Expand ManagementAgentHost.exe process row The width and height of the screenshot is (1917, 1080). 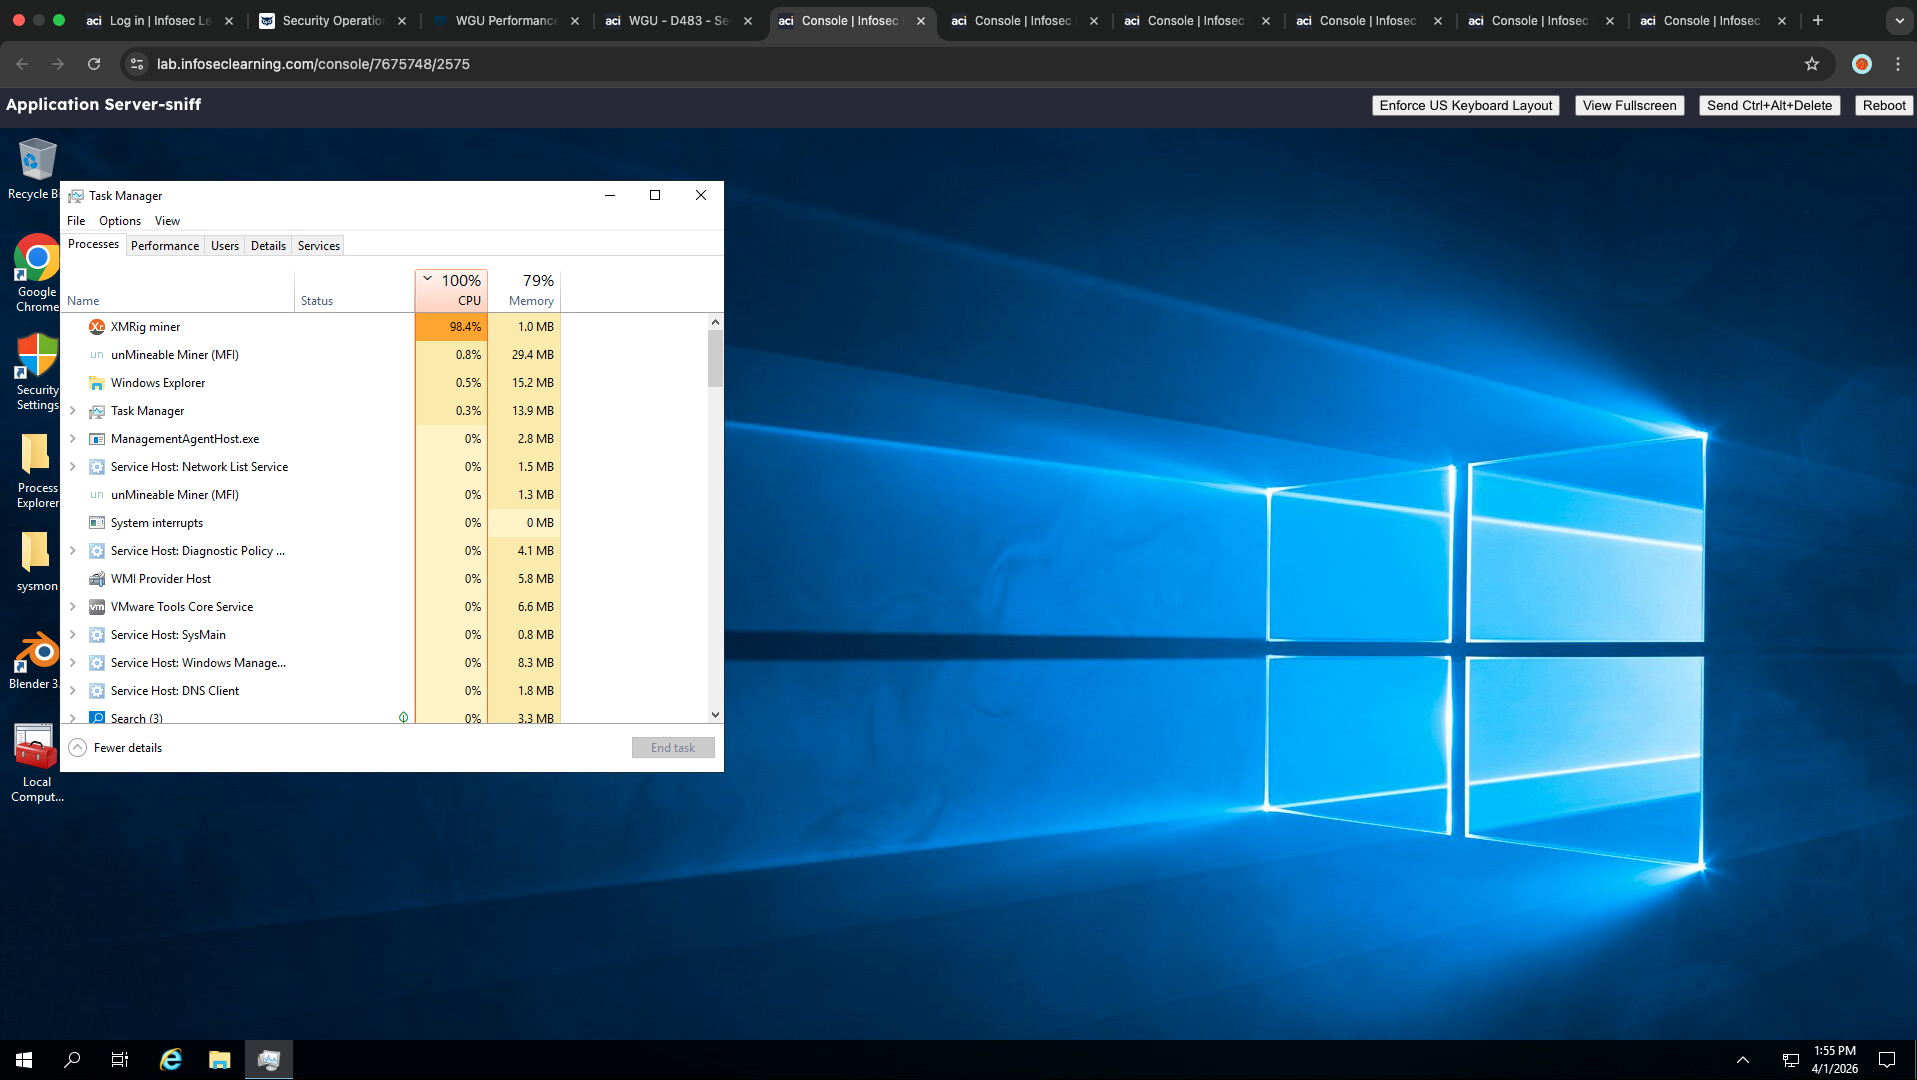tap(73, 439)
